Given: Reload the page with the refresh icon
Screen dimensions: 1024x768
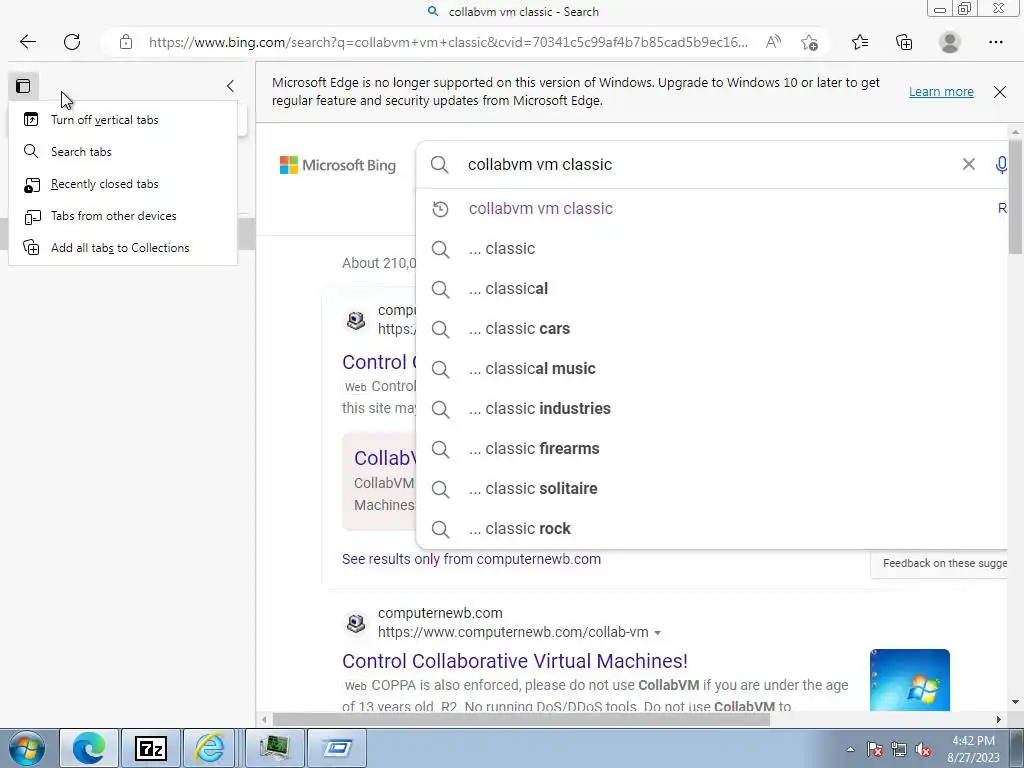Looking at the screenshot, I should point(72,42).
